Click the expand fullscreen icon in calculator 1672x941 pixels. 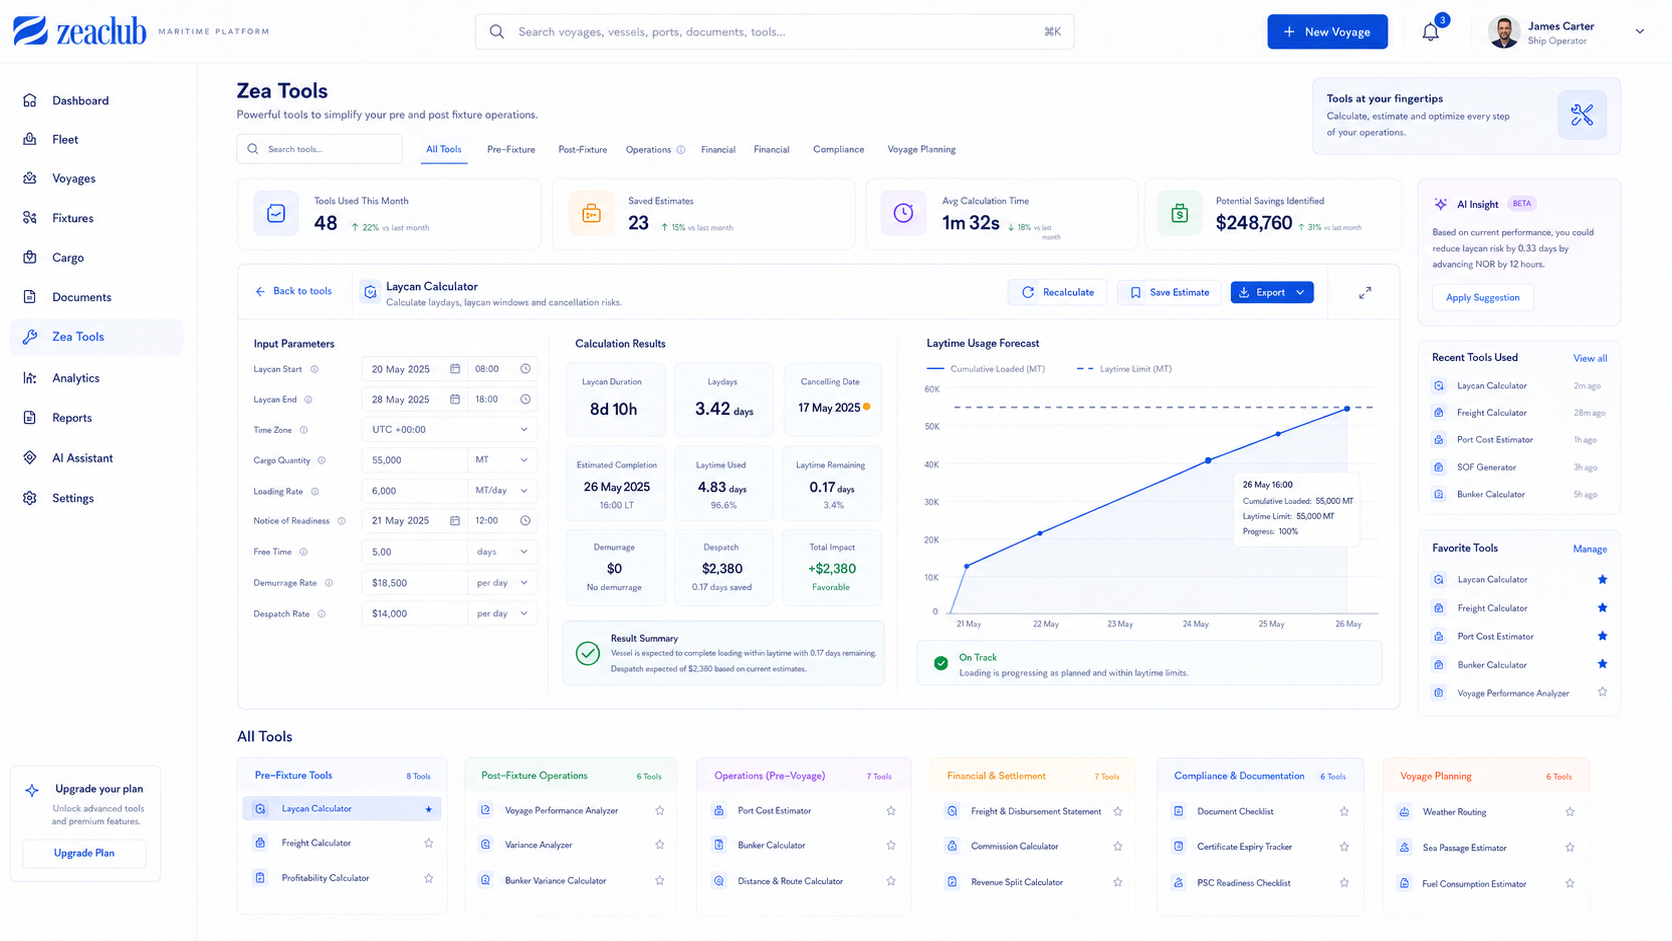pos(1365,293)
